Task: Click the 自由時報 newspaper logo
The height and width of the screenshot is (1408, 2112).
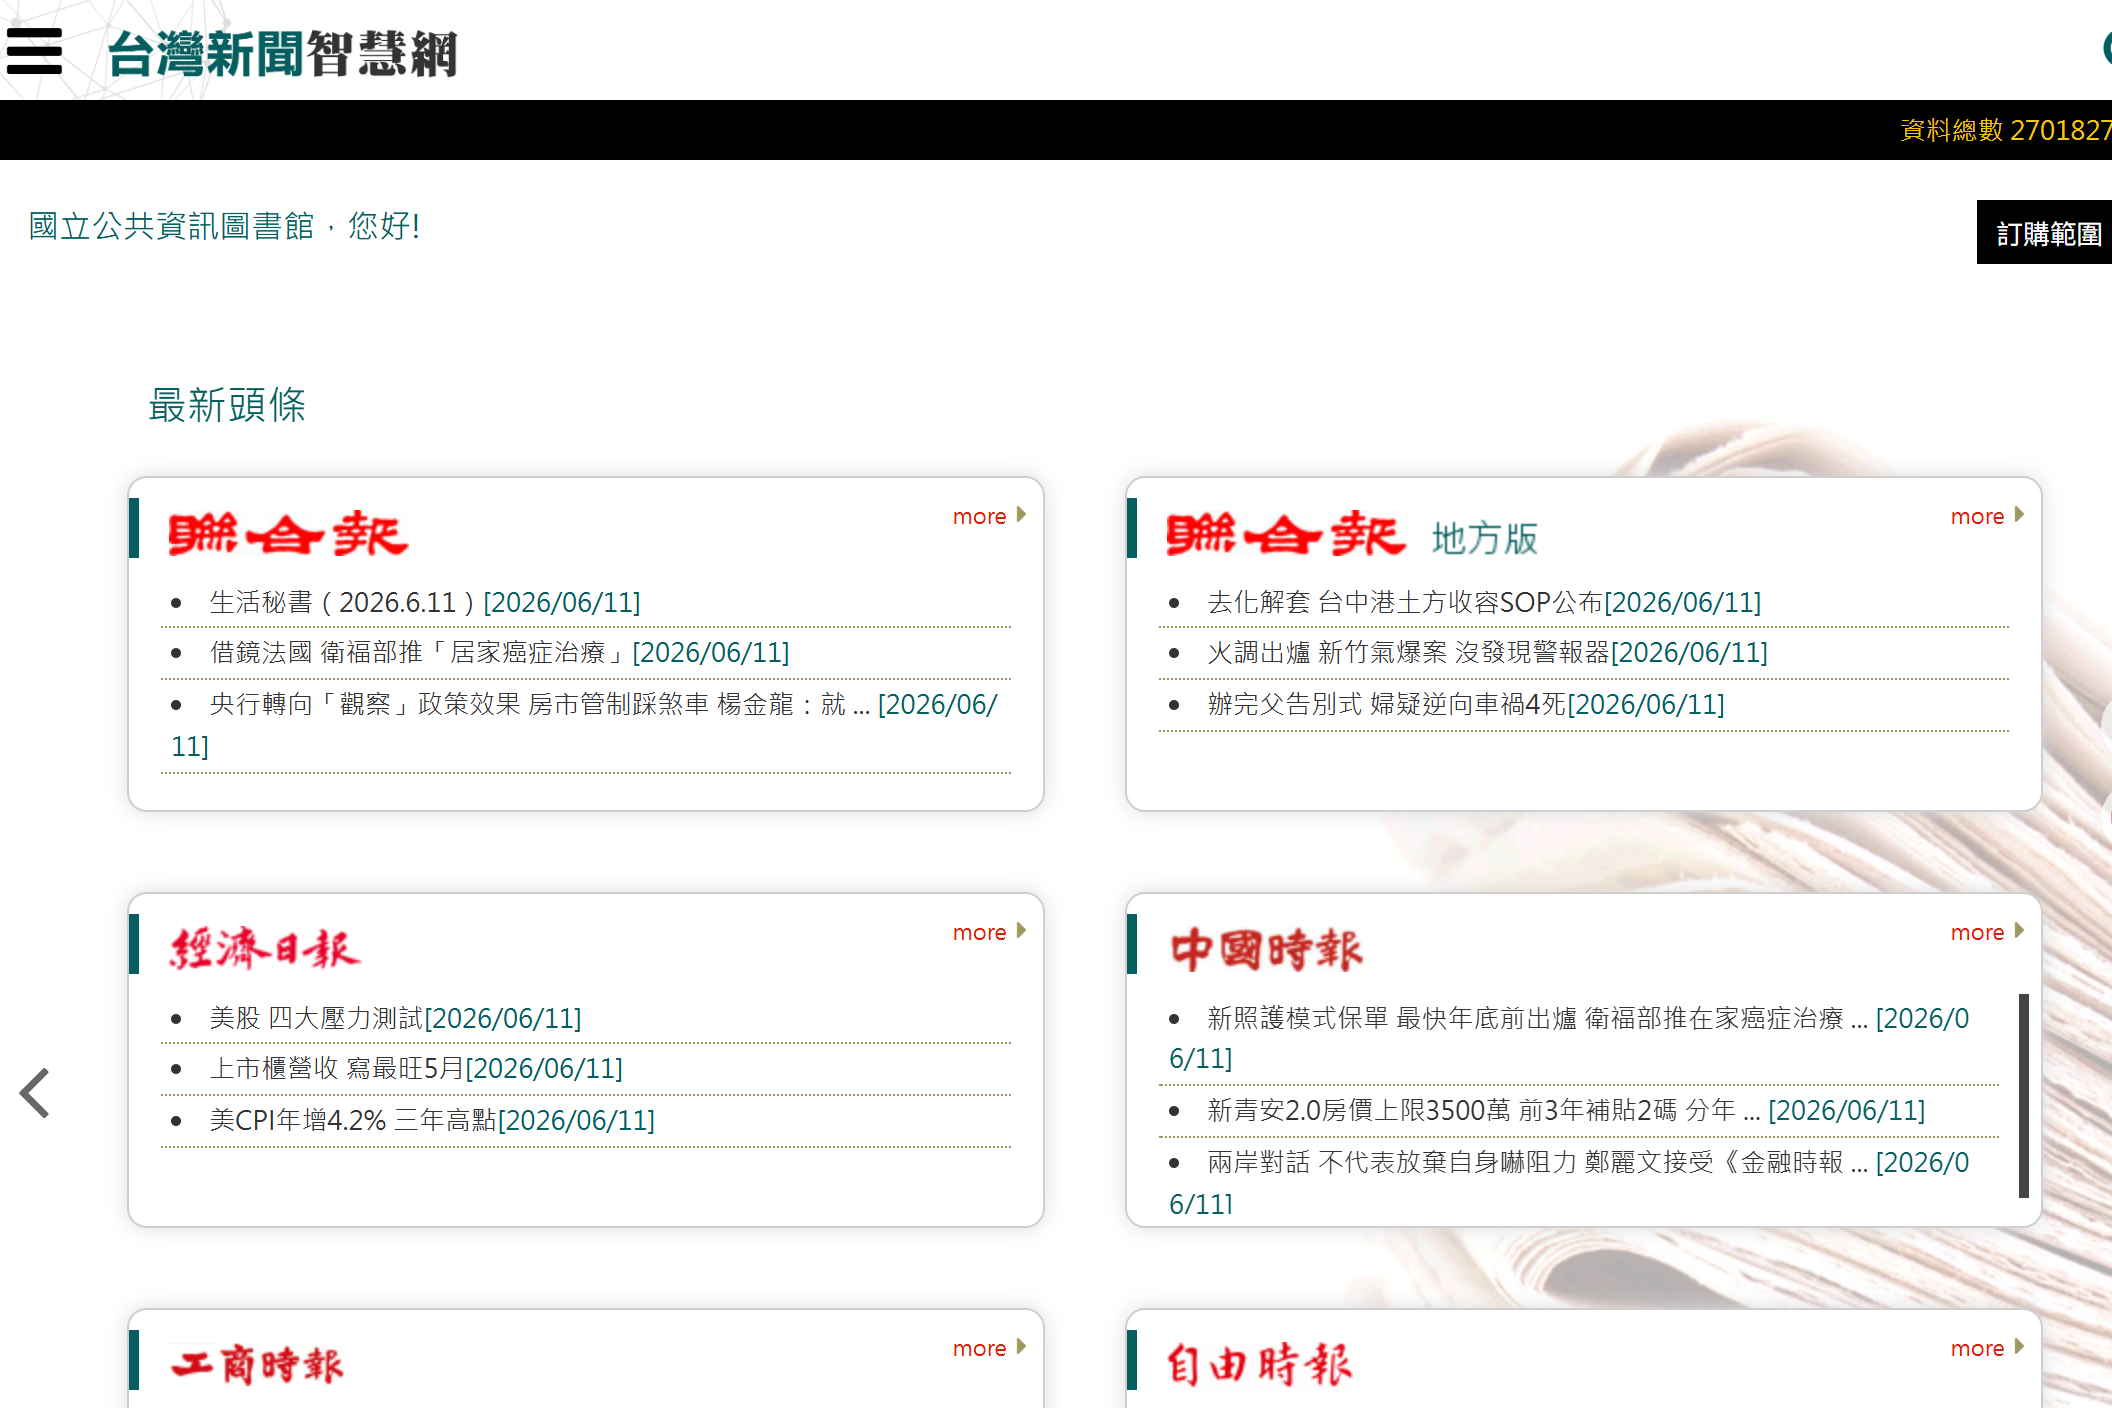Action: (1259, 1364)
